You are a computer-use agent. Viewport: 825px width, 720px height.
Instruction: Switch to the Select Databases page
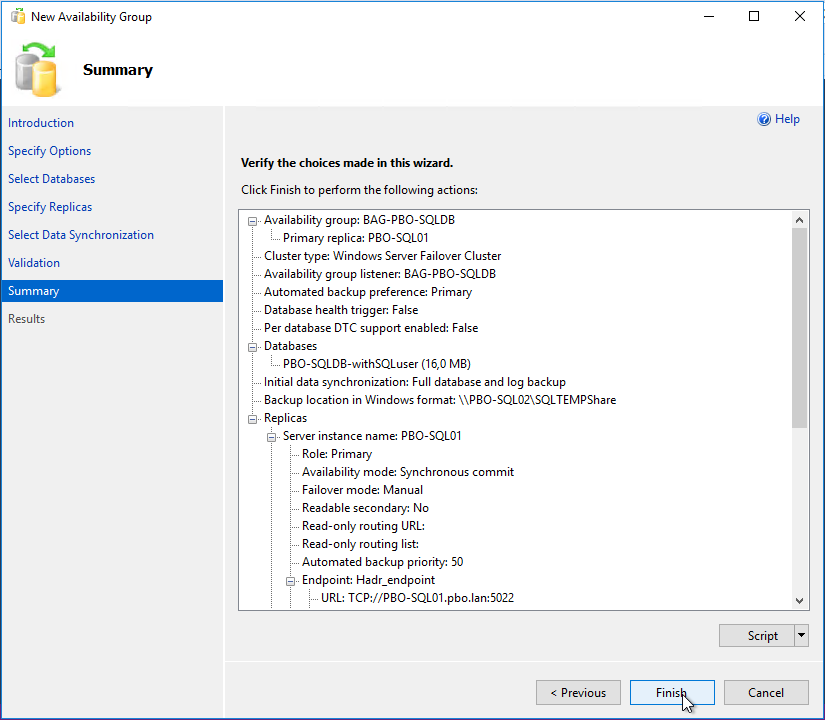click(x=52, y=179)
